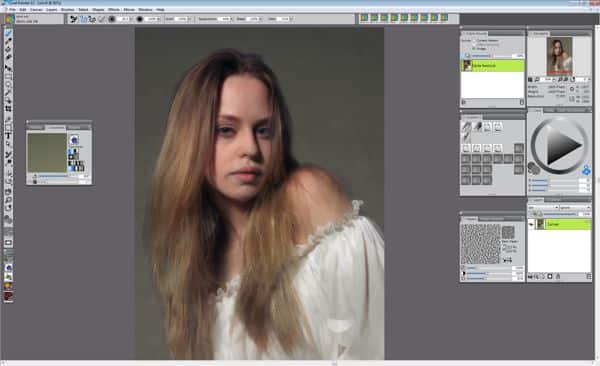Screen dimensions: 600x366
Task: Click the Reset Tool icon on the property bar
Action: click(x=74, y=19)
